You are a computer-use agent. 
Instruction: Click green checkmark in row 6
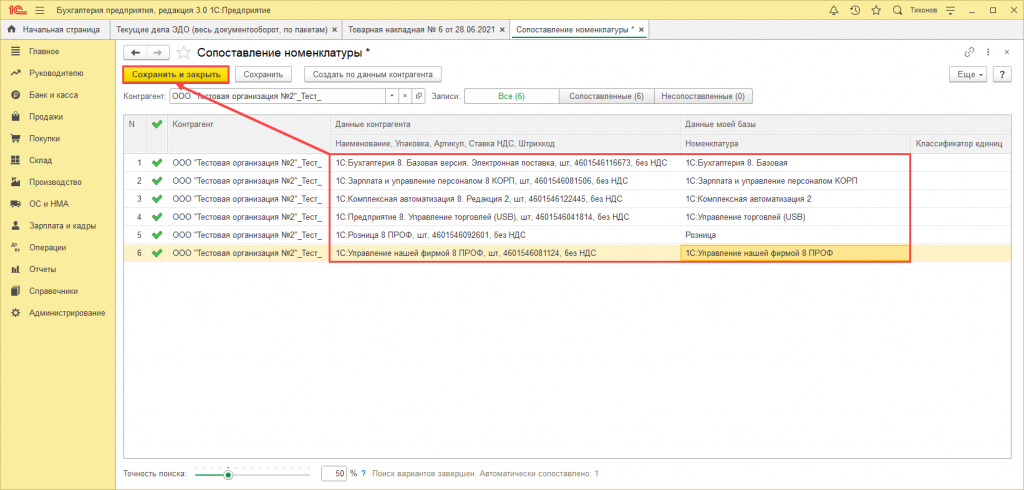[x=156, y=253]
